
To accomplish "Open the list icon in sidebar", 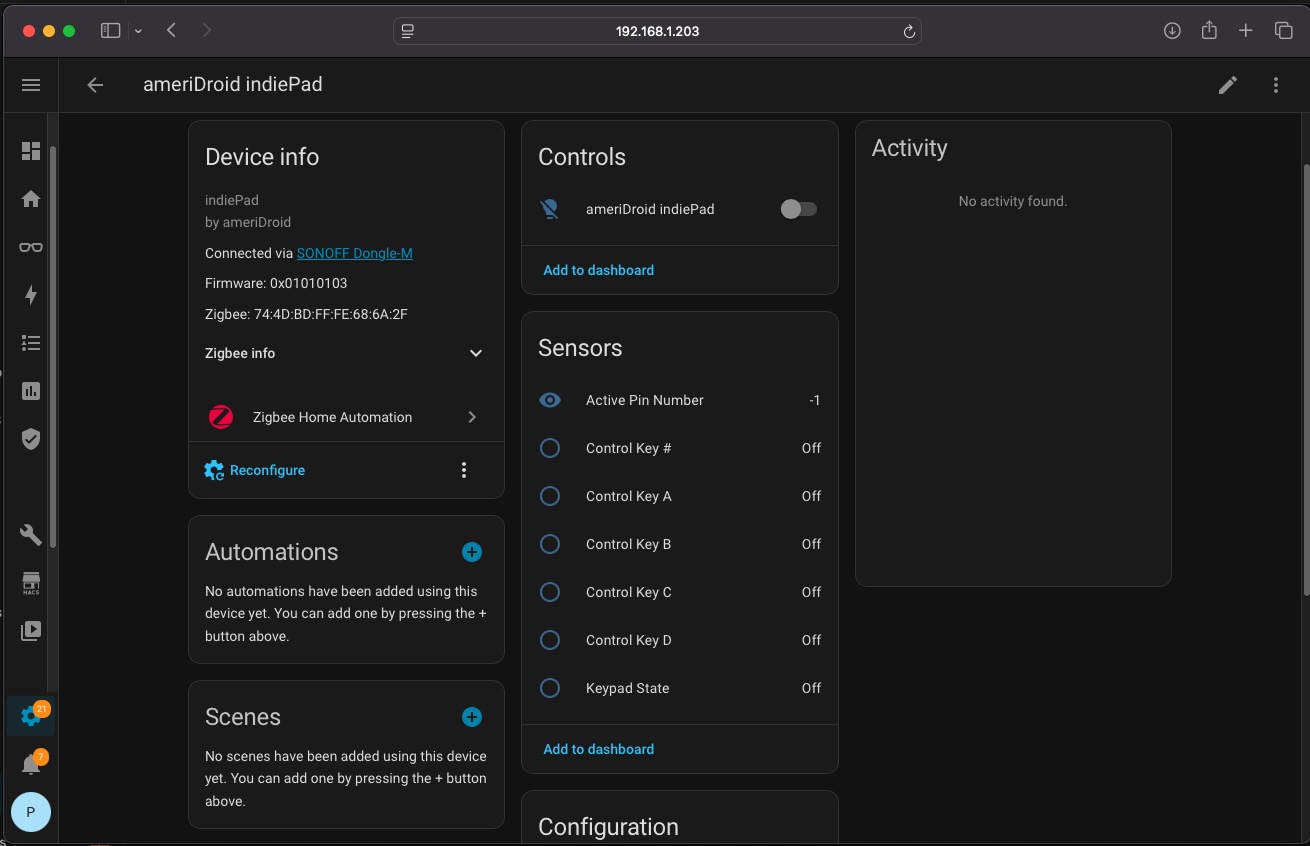I will click(31, 343).
